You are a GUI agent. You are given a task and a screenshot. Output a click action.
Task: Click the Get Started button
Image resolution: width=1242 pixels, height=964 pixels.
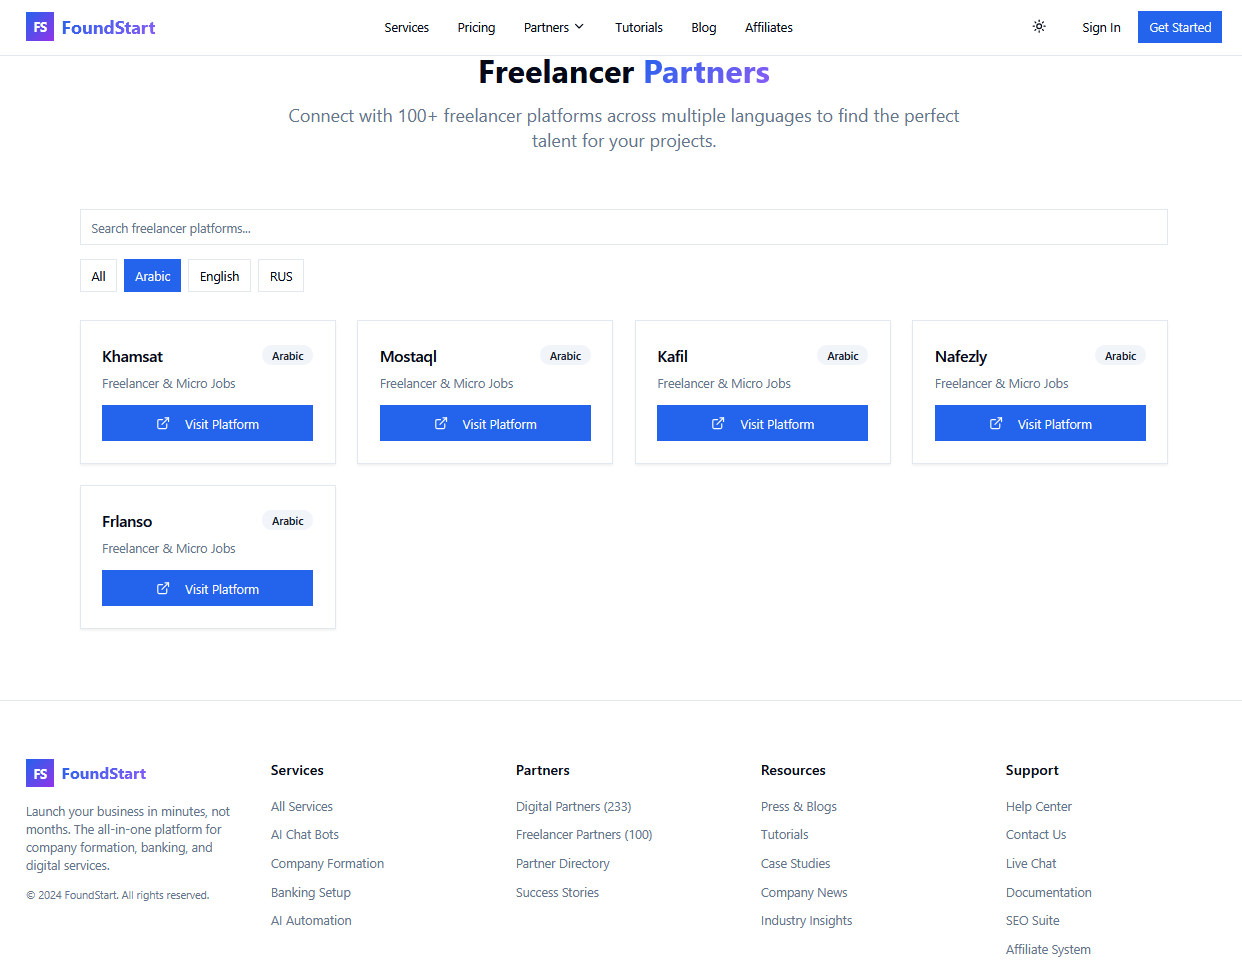click(1179, 27)
